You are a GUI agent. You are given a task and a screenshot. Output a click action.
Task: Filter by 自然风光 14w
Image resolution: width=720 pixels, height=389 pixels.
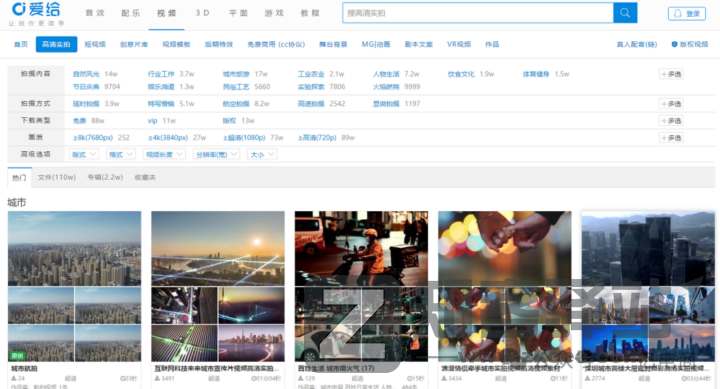pyautogui.click(x=95, y=73)
